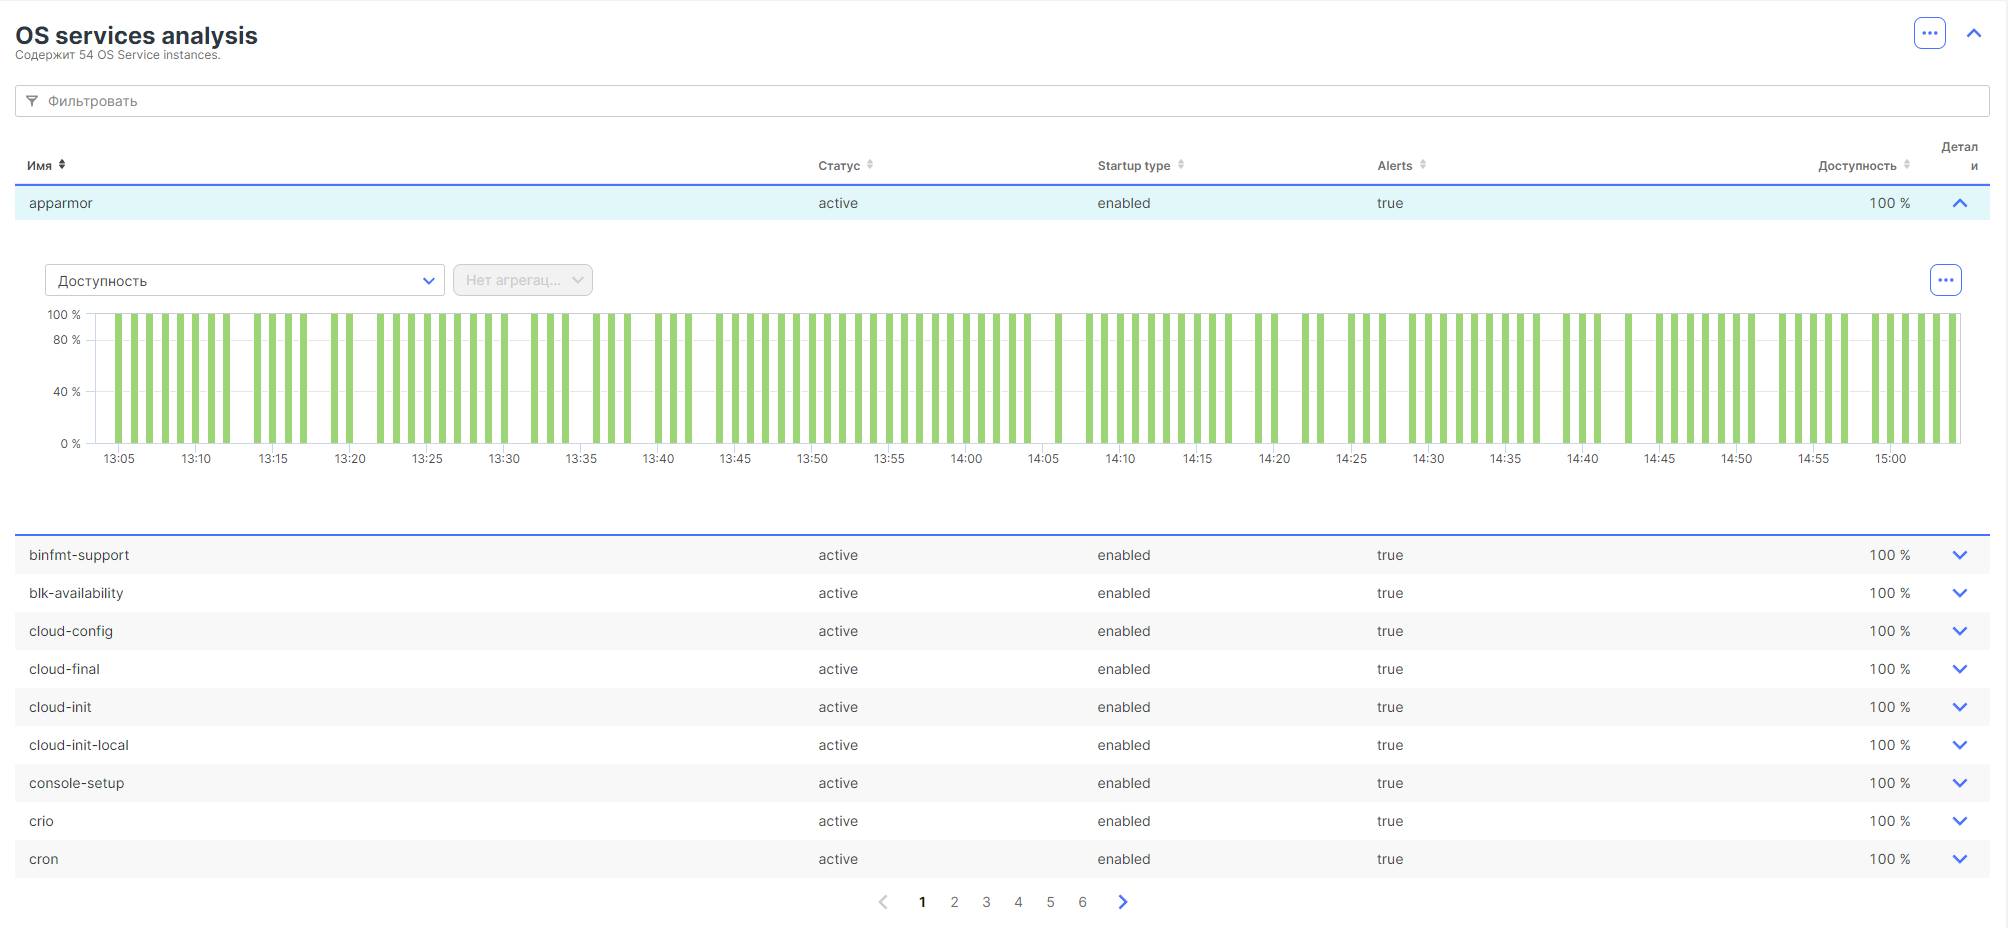Go to page 6 of services
Screen dimensions: 2008x928
(1082, 902)
